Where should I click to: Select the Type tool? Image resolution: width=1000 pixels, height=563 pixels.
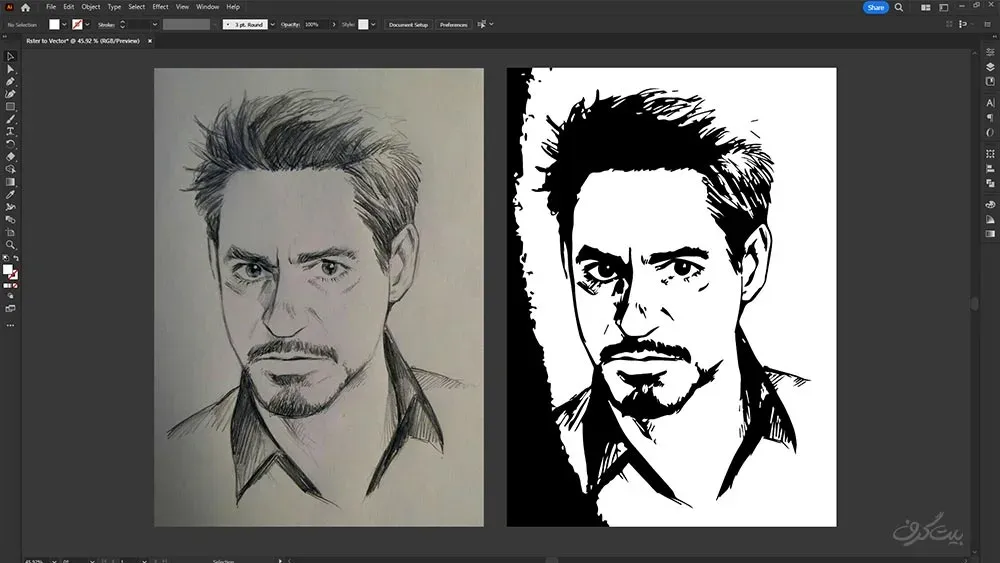tap(10, 131)
